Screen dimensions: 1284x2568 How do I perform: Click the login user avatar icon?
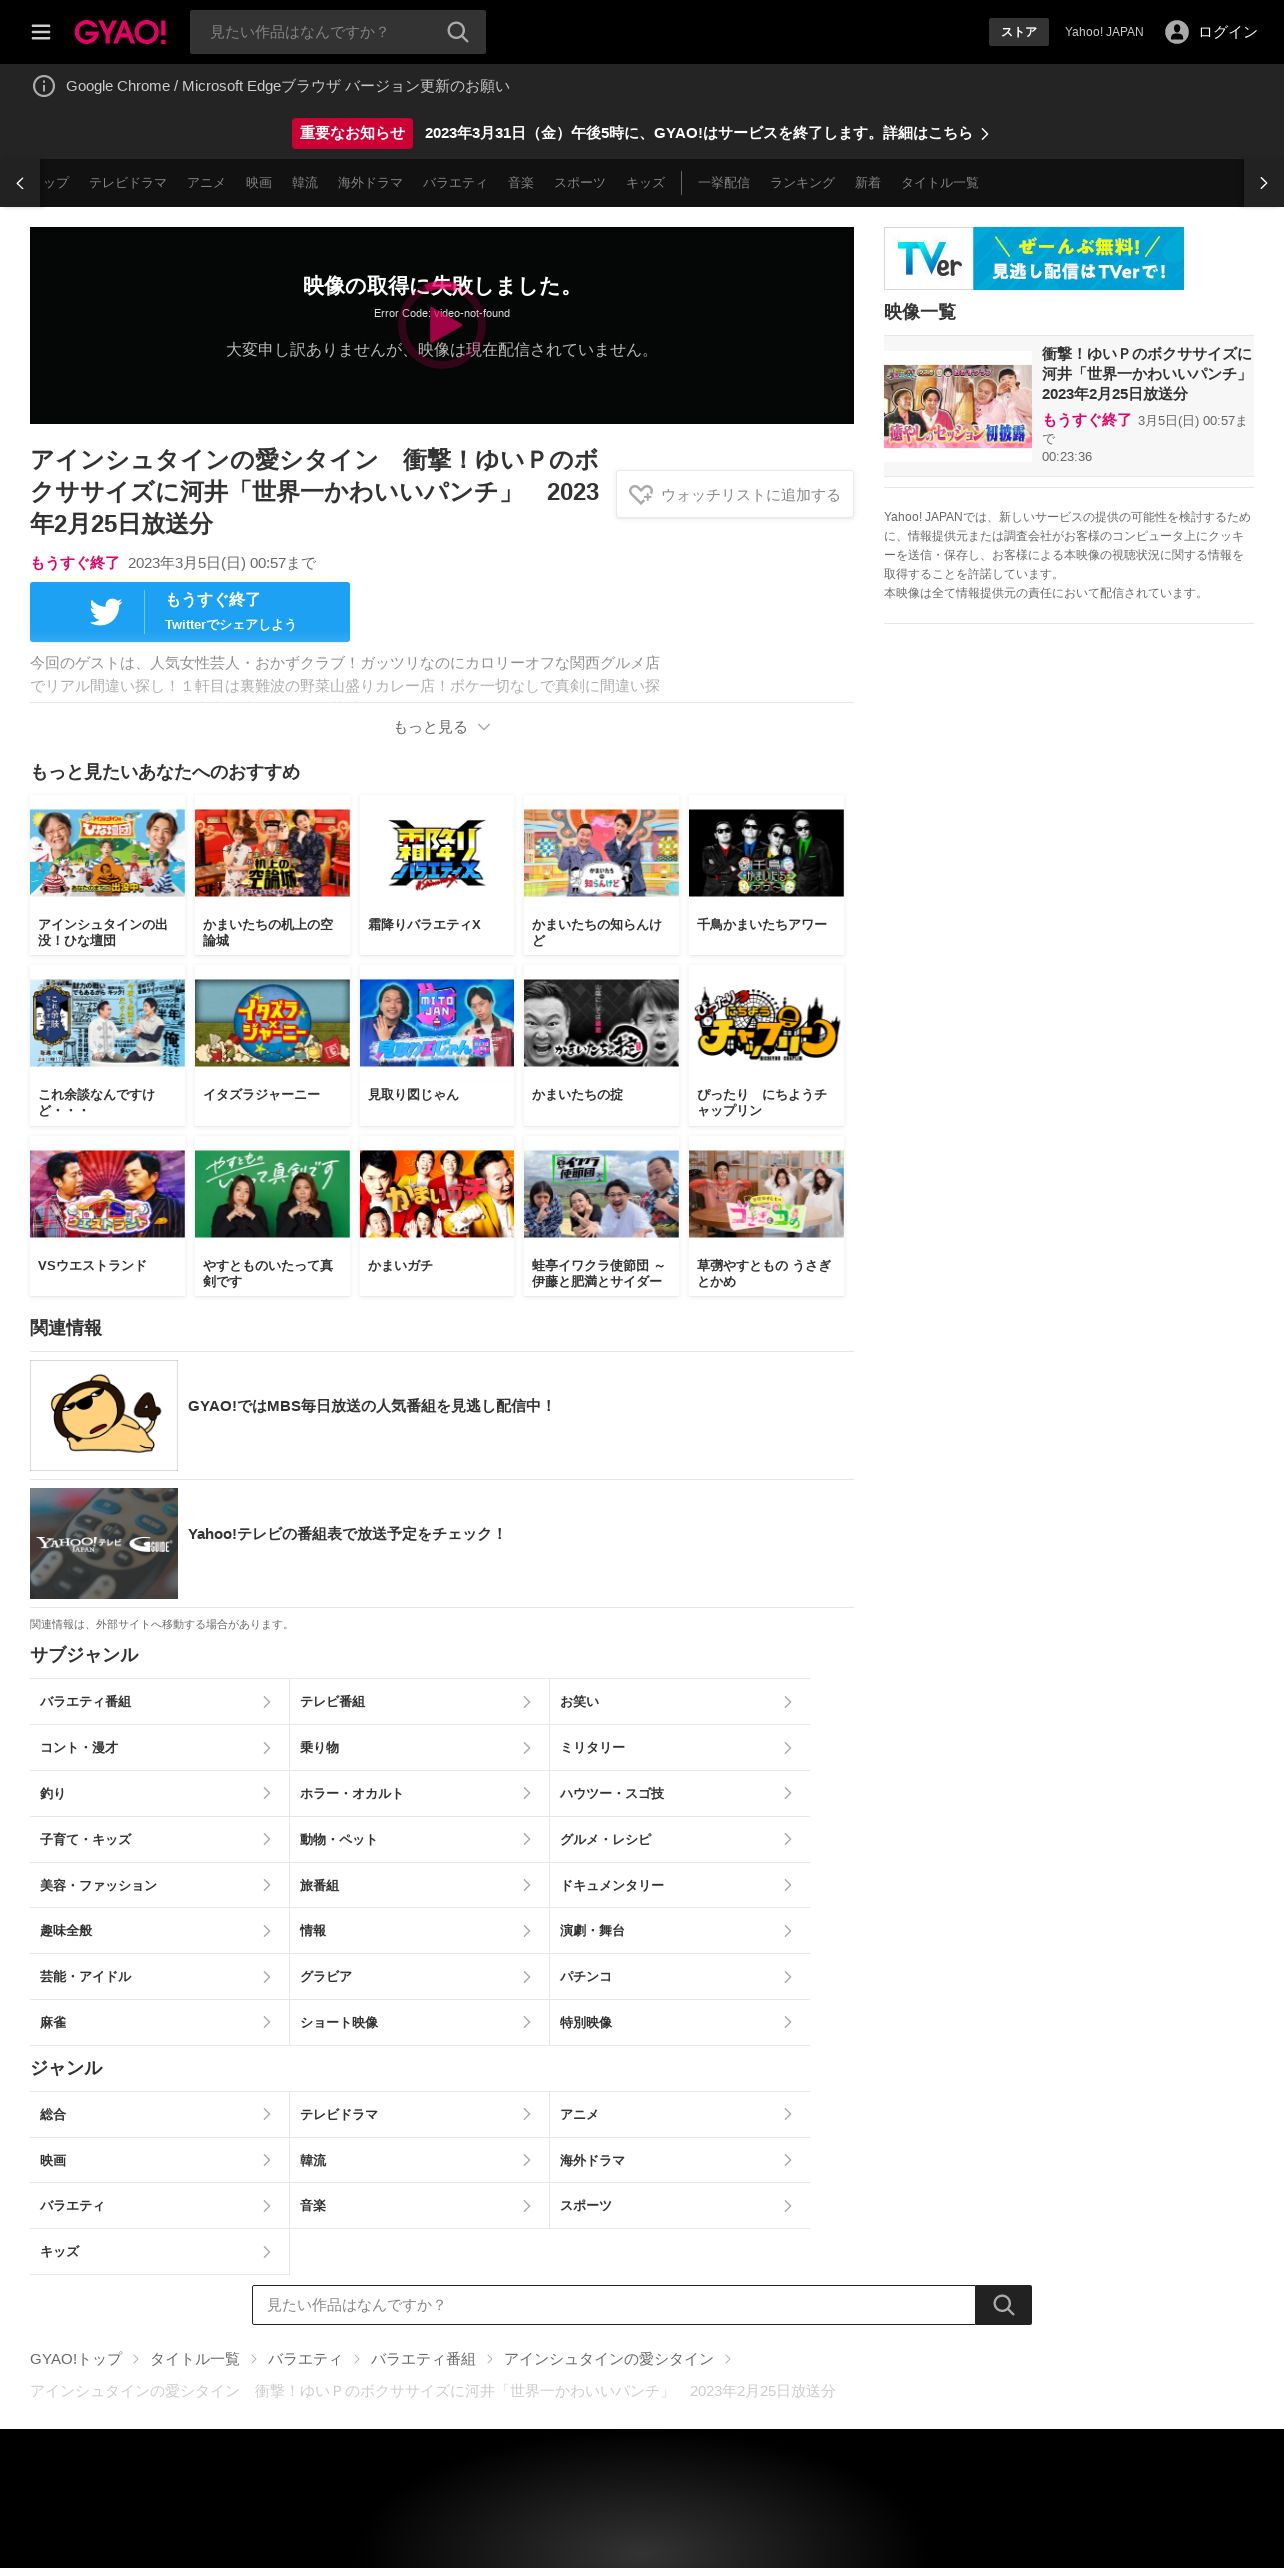(x=1177, y=32)
